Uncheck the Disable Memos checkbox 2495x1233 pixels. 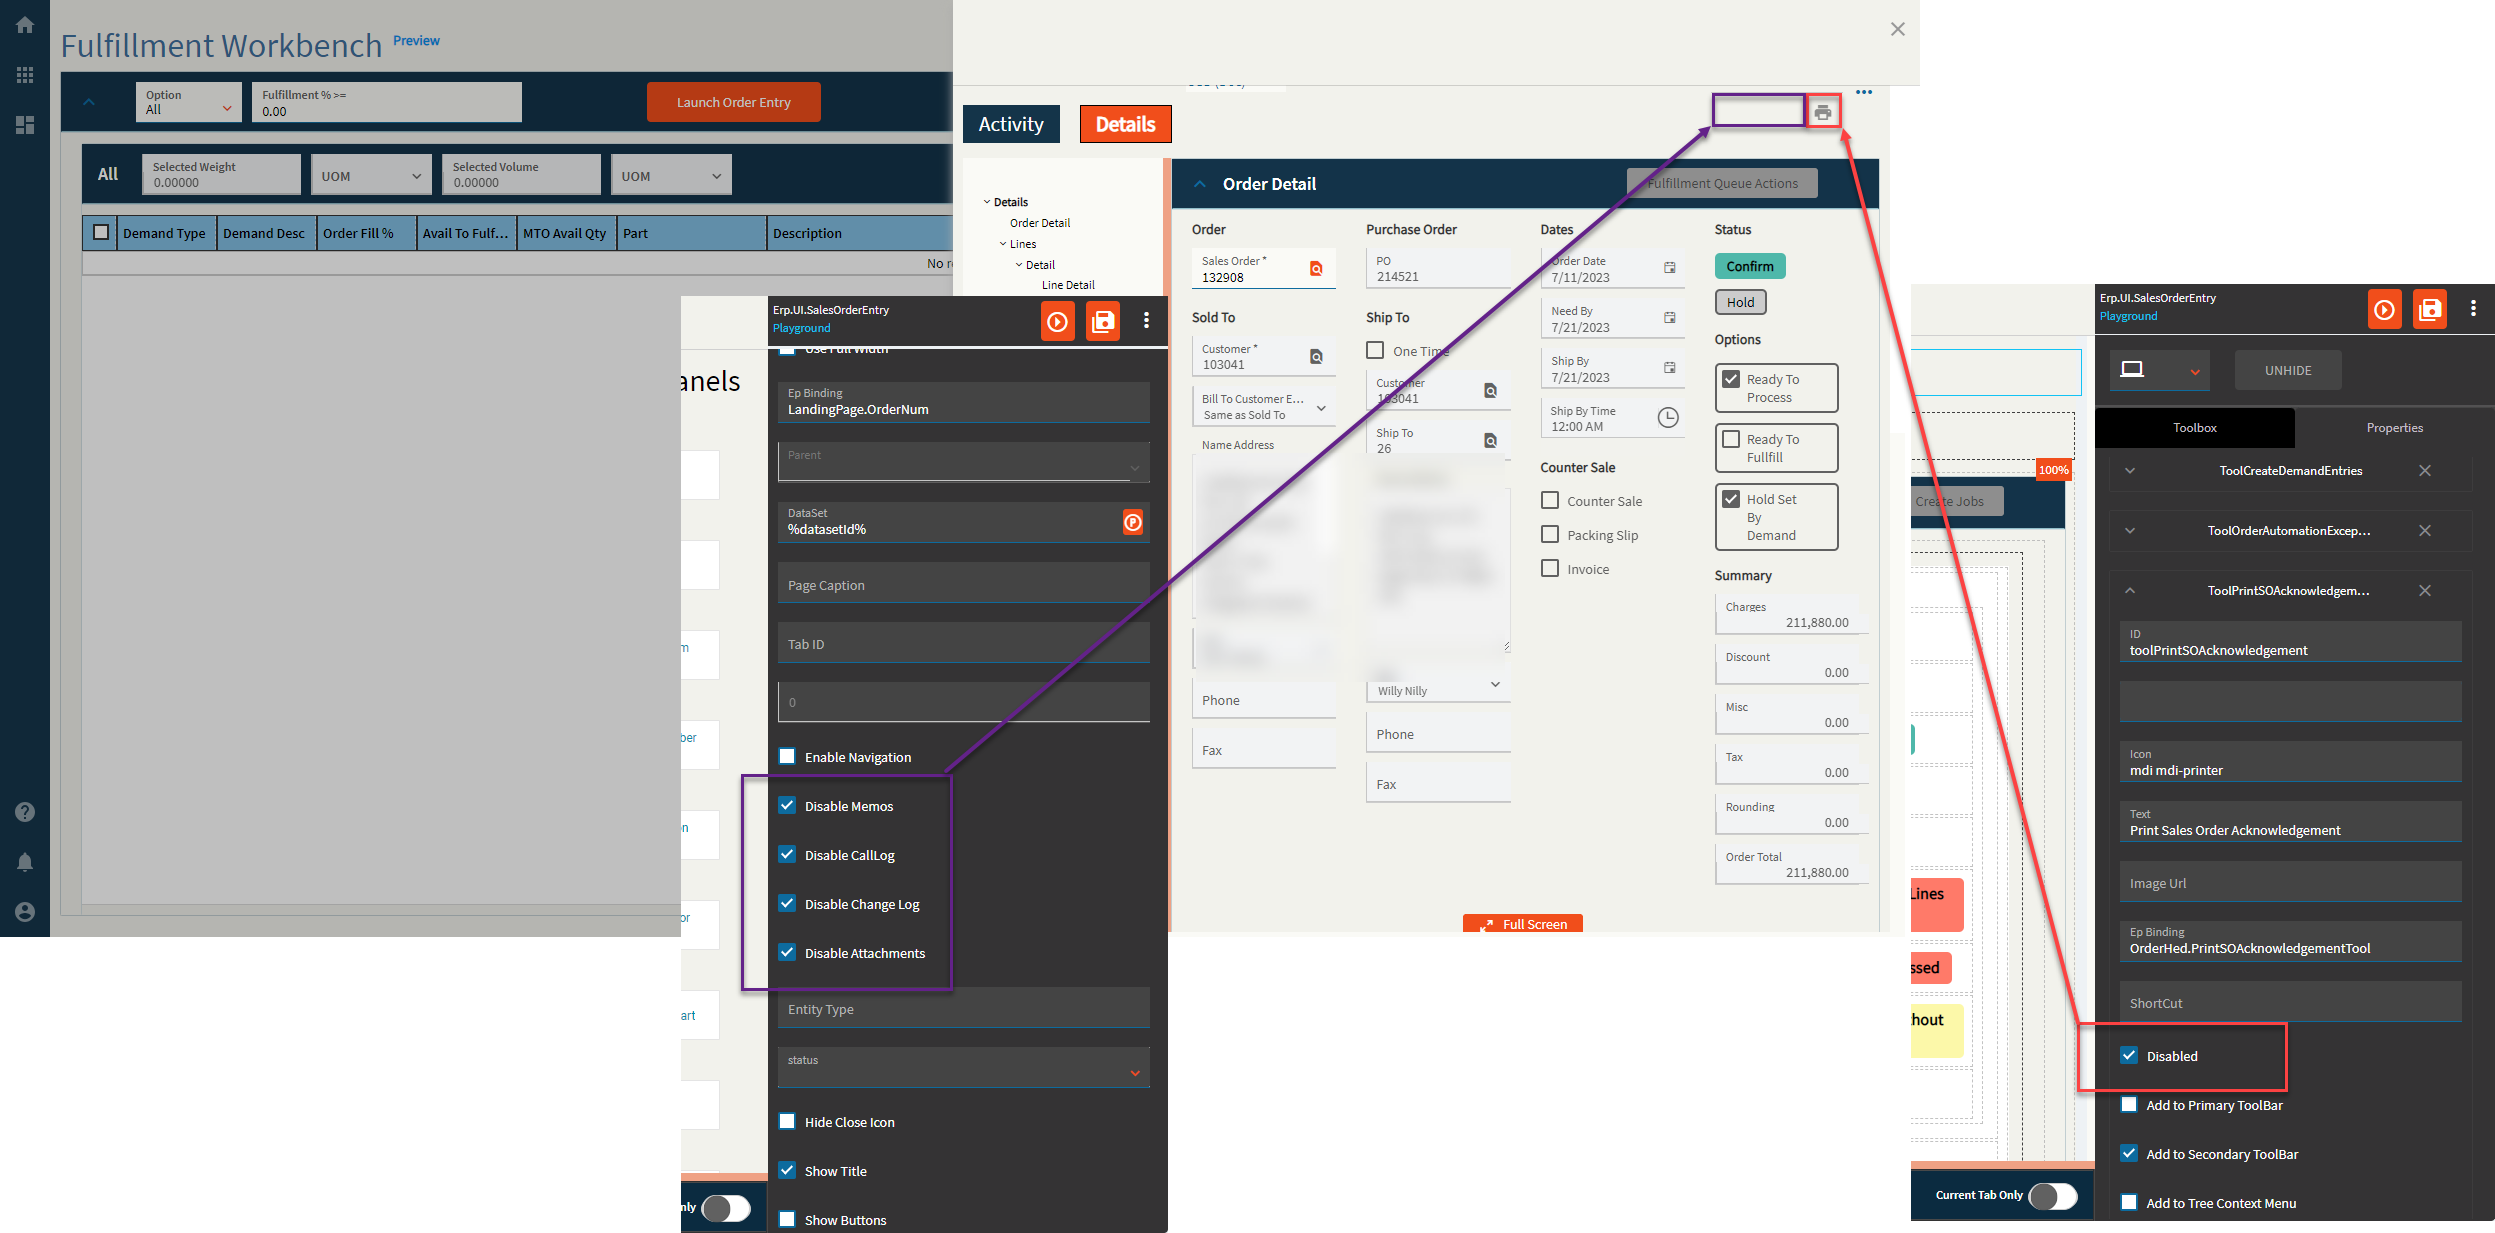click(788, 806)
